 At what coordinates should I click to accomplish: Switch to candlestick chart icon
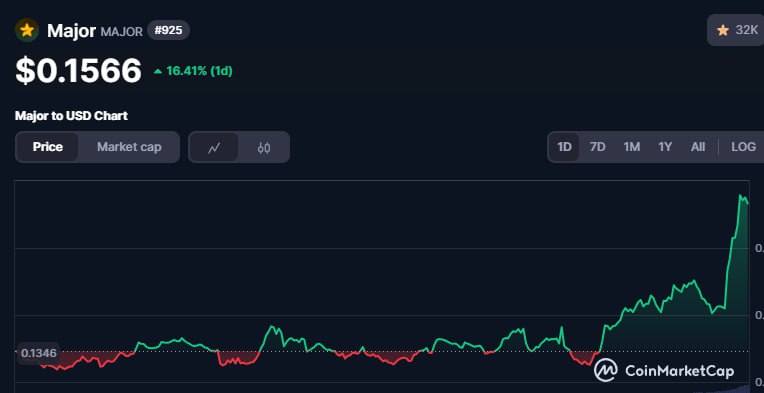click(x=264, y=147)
